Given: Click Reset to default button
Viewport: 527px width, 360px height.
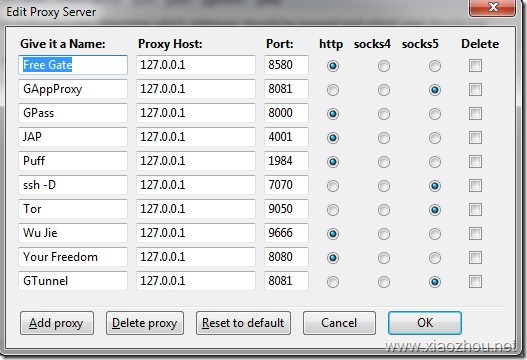Looking at the screenshot, I should [243, 323].
